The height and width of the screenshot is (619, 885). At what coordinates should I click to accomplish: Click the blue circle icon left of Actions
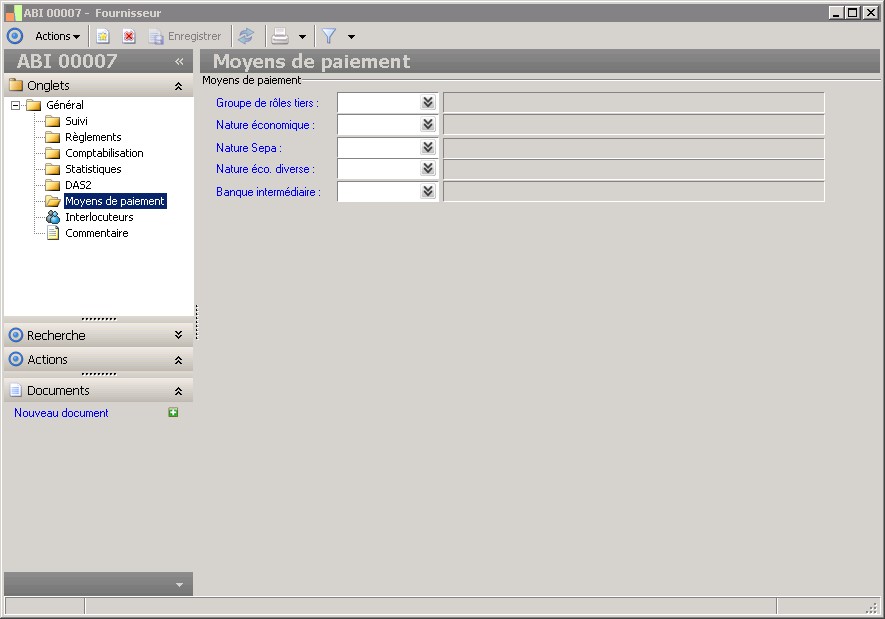point(15,36)
